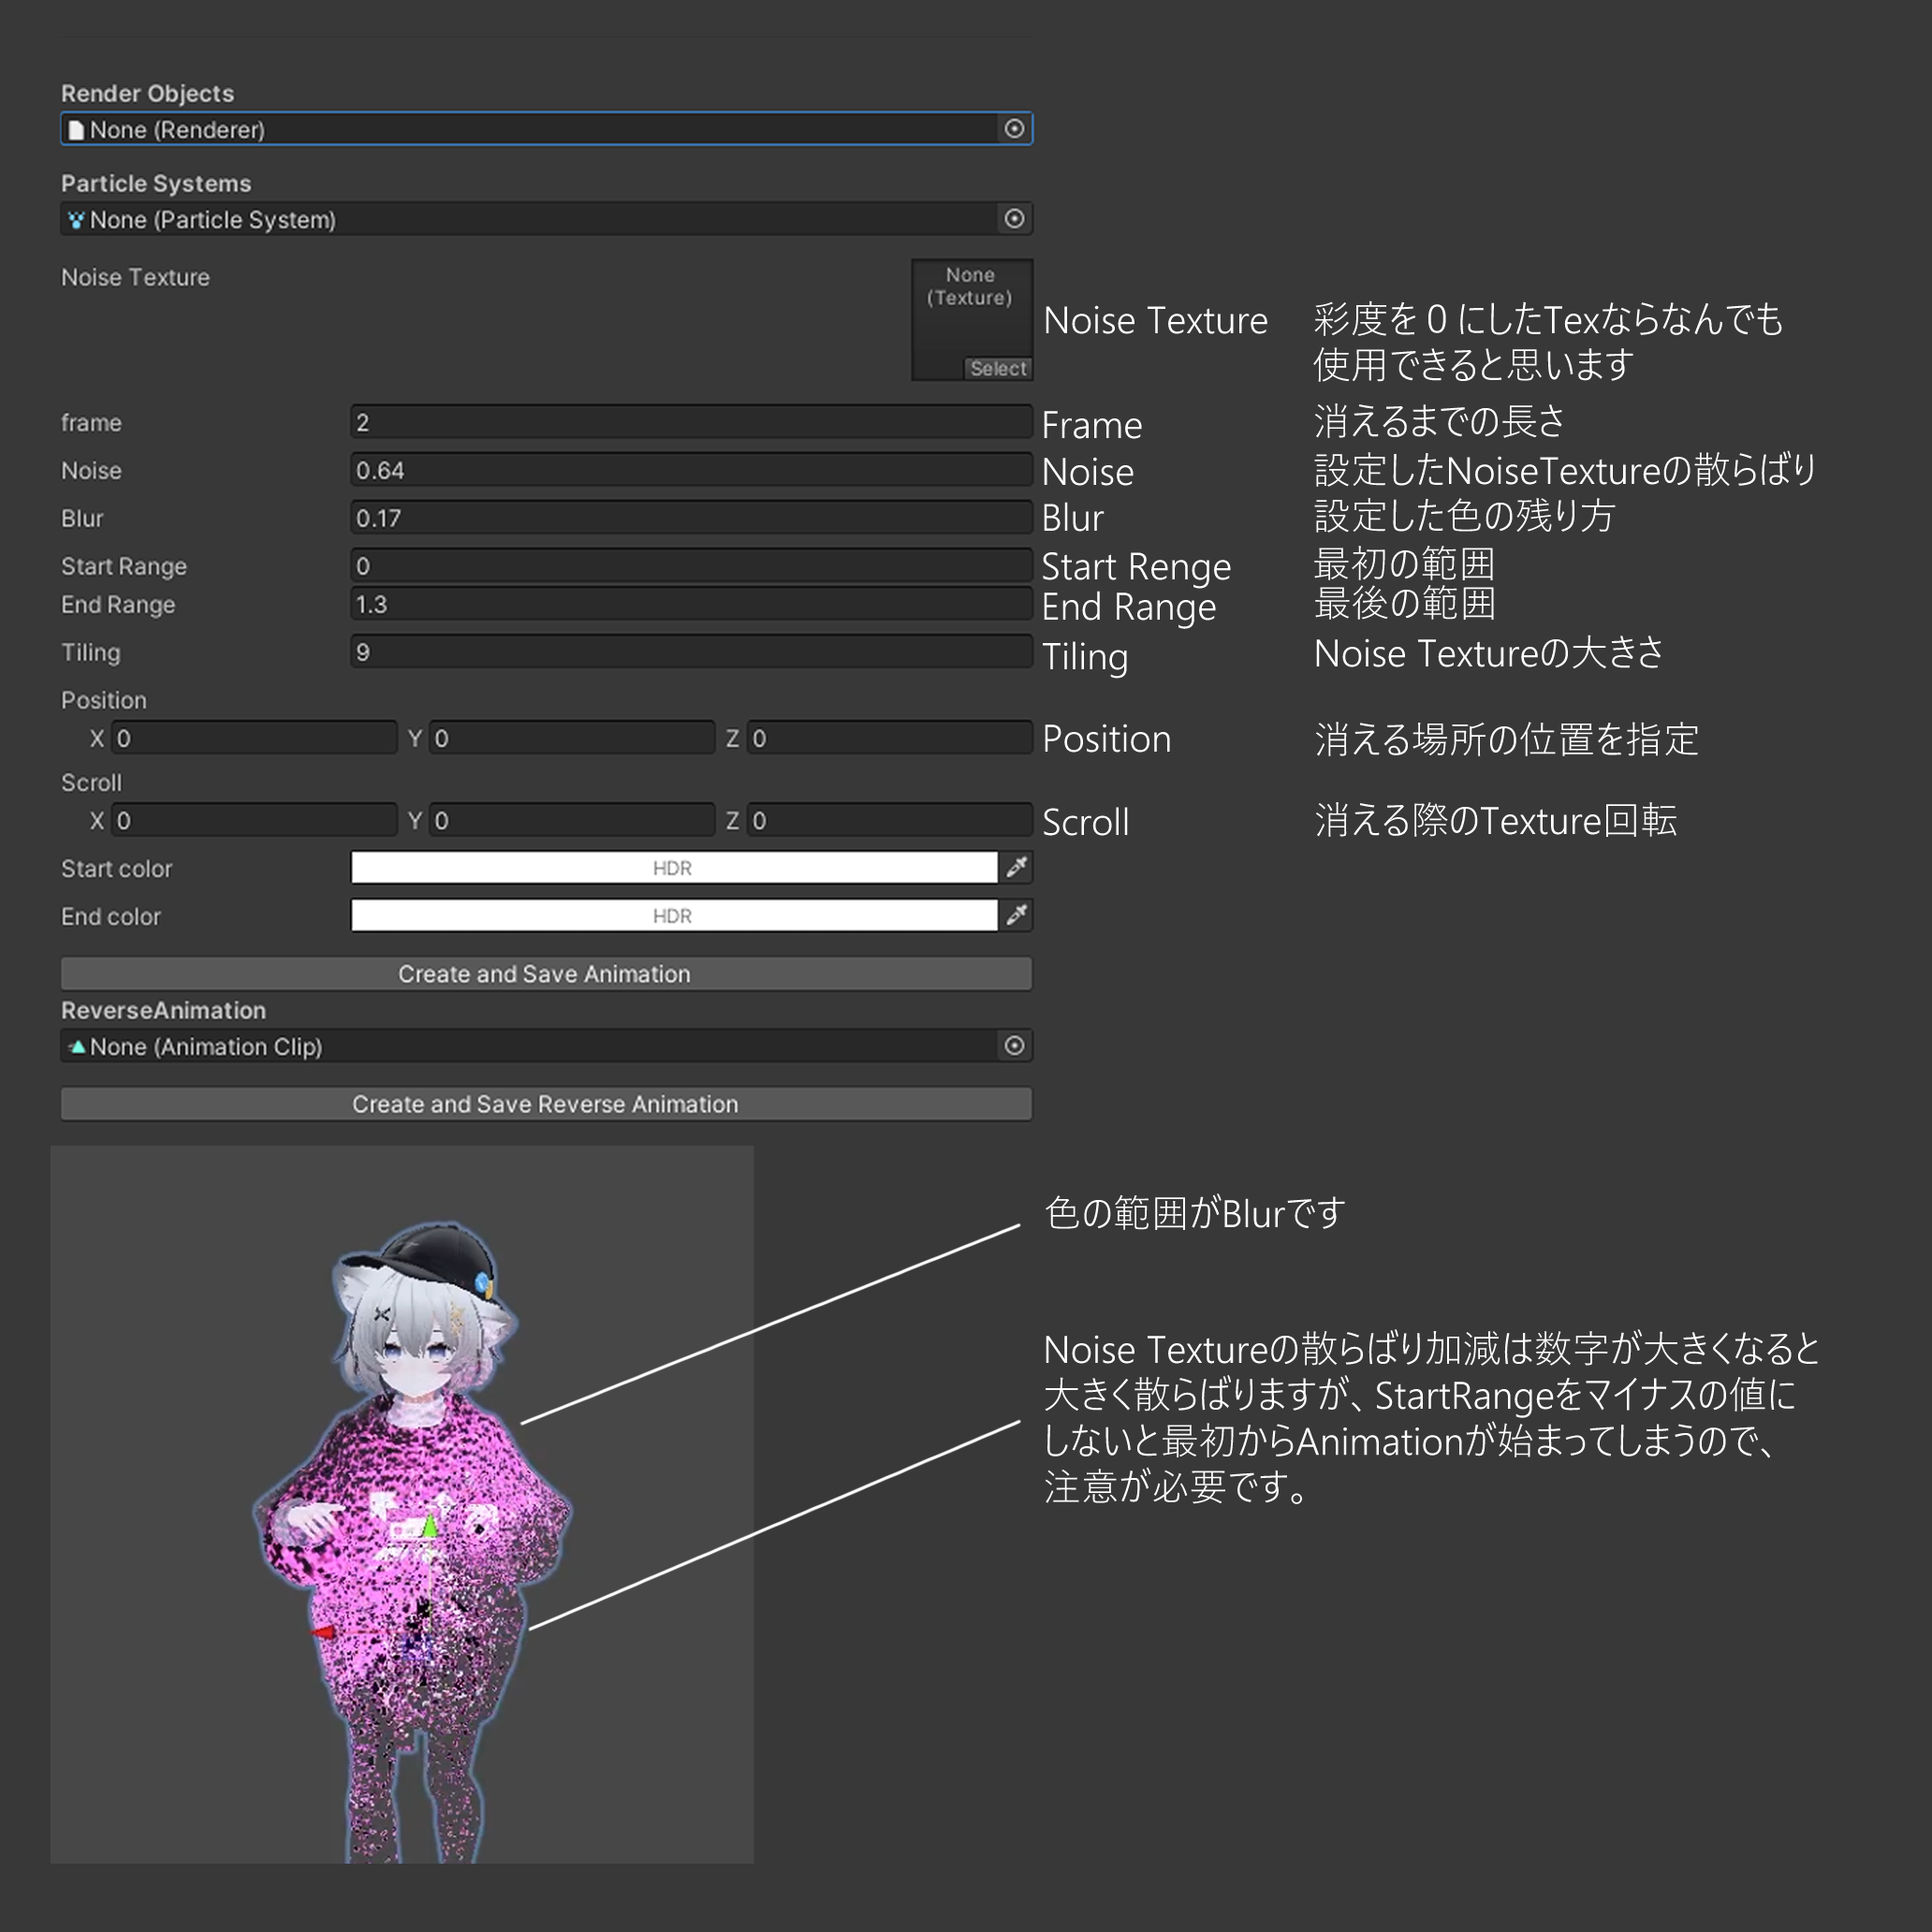This screenshot has height=1932, width=1932.
Task: Pick Start color with eyedropper icon
Action: [x=1017, y=868]
